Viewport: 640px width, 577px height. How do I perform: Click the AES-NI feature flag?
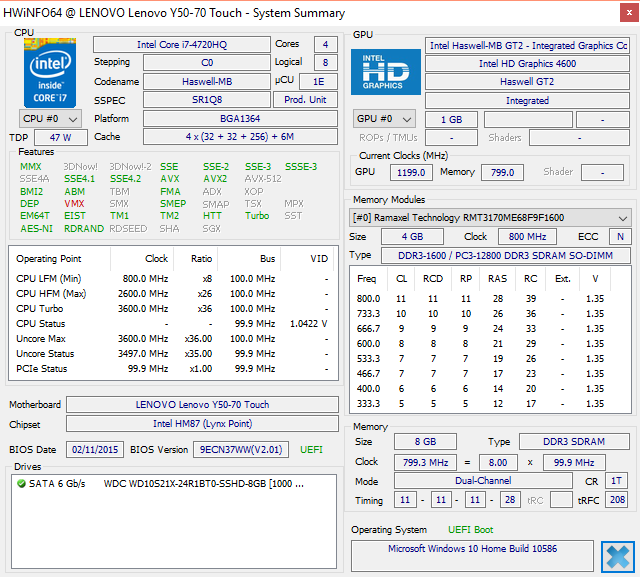pos(36,229)
